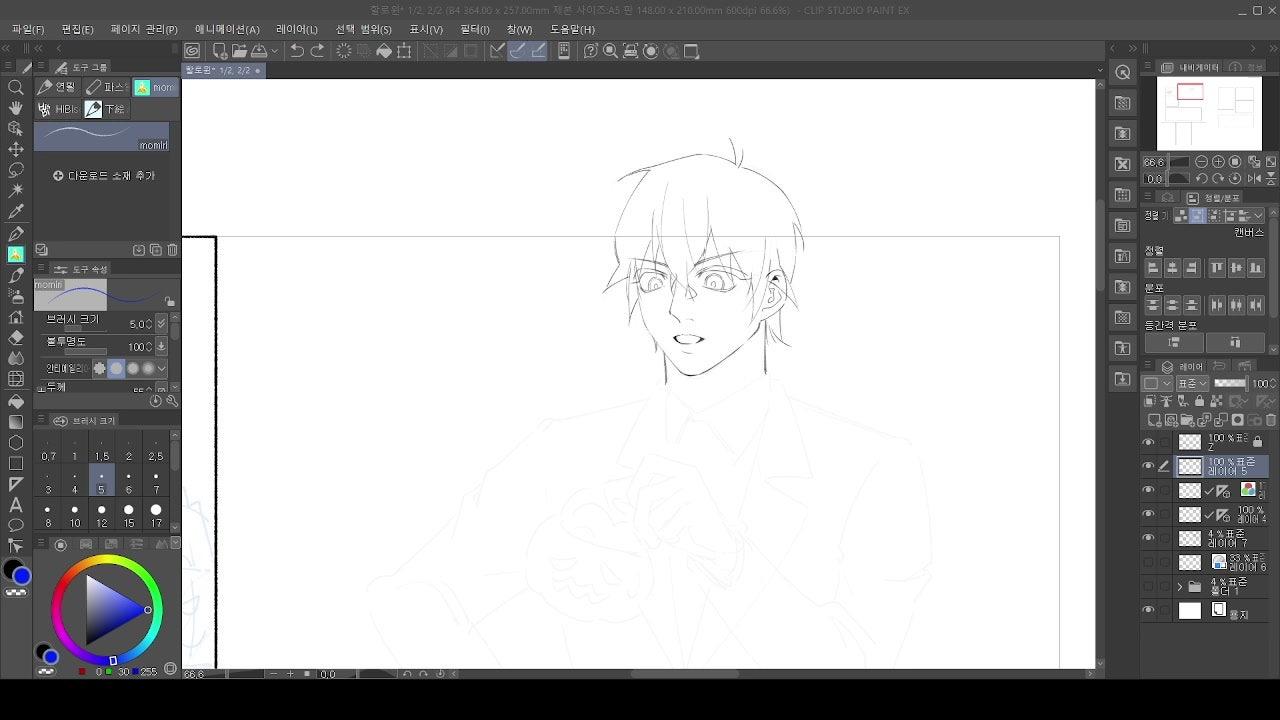Open the 레이어(L) menu

pyautogui.click(x=297, y=29)
